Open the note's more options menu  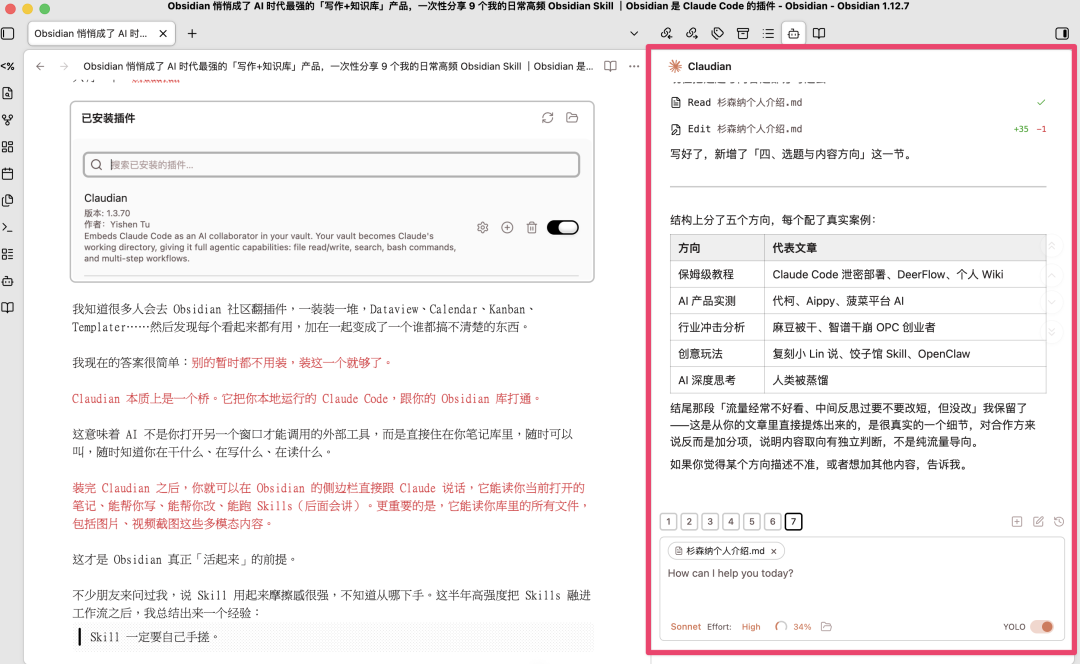click(x=634, y=66)
